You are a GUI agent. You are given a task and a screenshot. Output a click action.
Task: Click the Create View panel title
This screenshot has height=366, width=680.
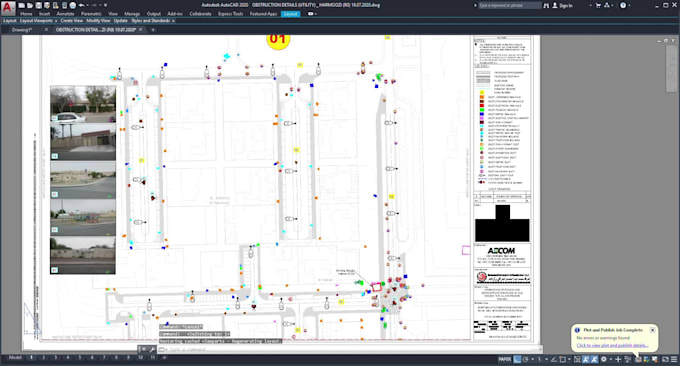coord(72,21)
